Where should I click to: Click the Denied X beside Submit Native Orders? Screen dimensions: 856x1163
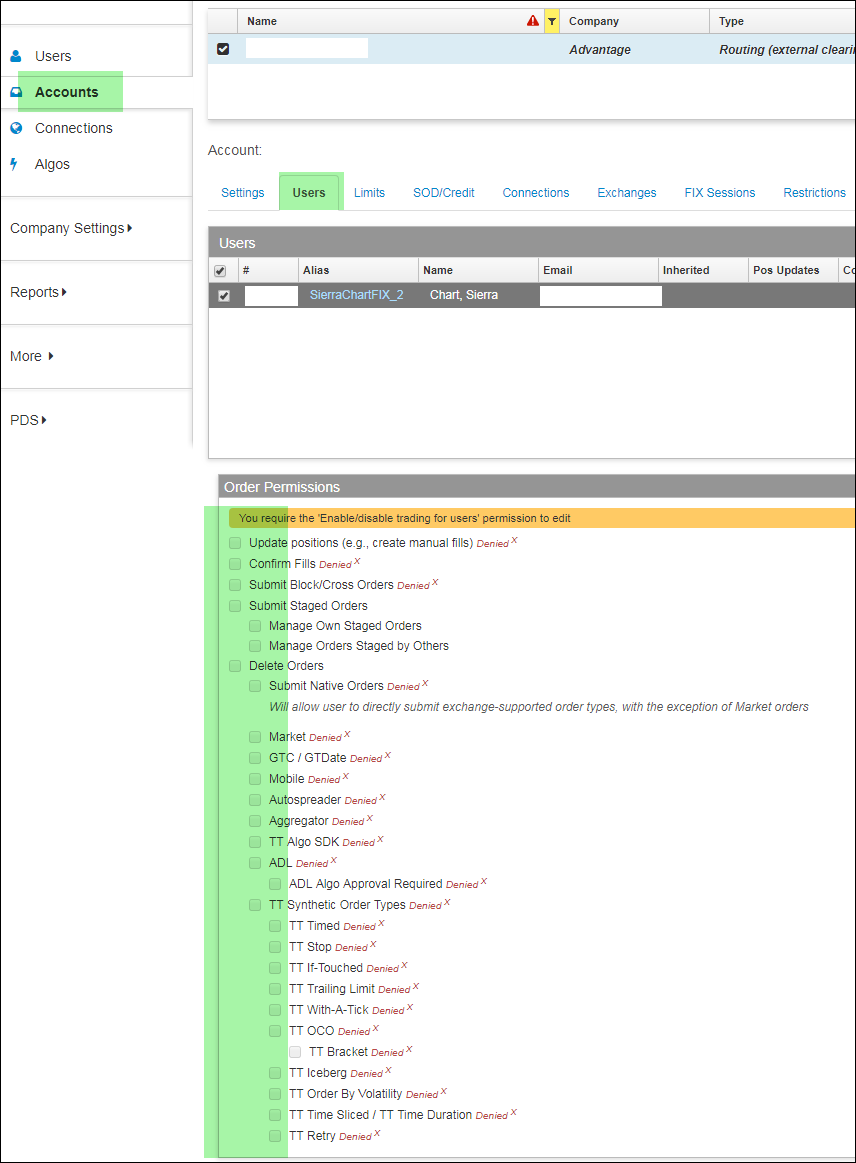pyautogui.click(x=407, y=686)
